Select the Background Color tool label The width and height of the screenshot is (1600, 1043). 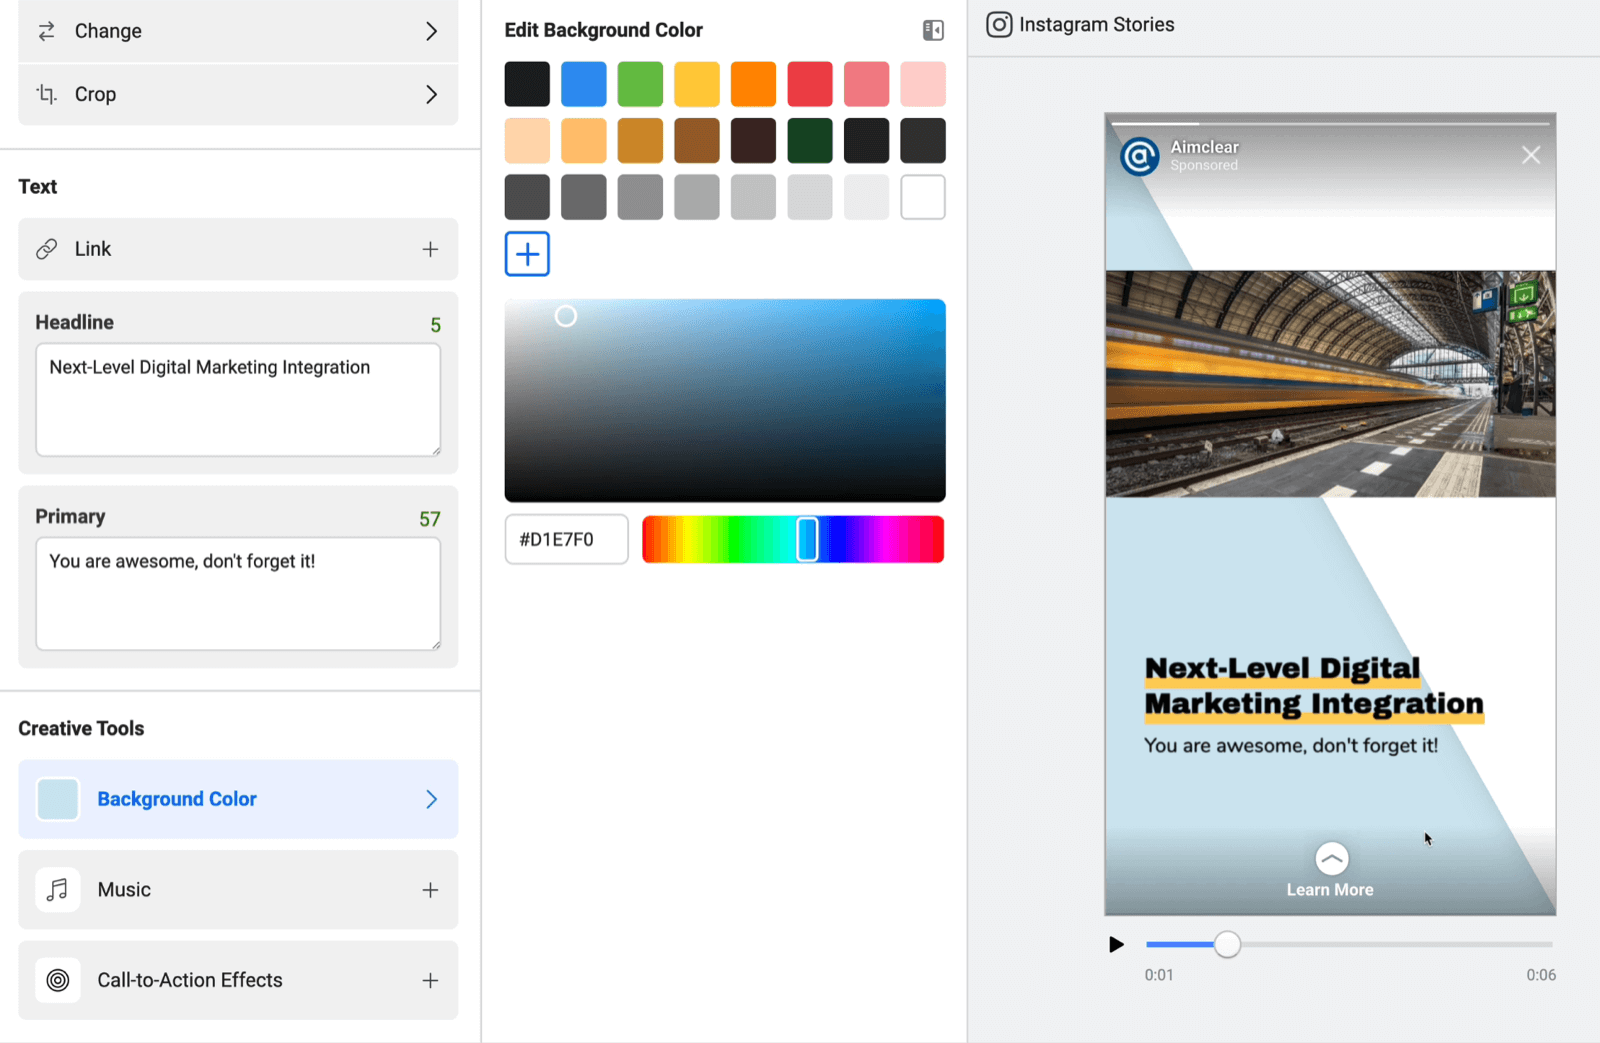(x=177, y=799)
